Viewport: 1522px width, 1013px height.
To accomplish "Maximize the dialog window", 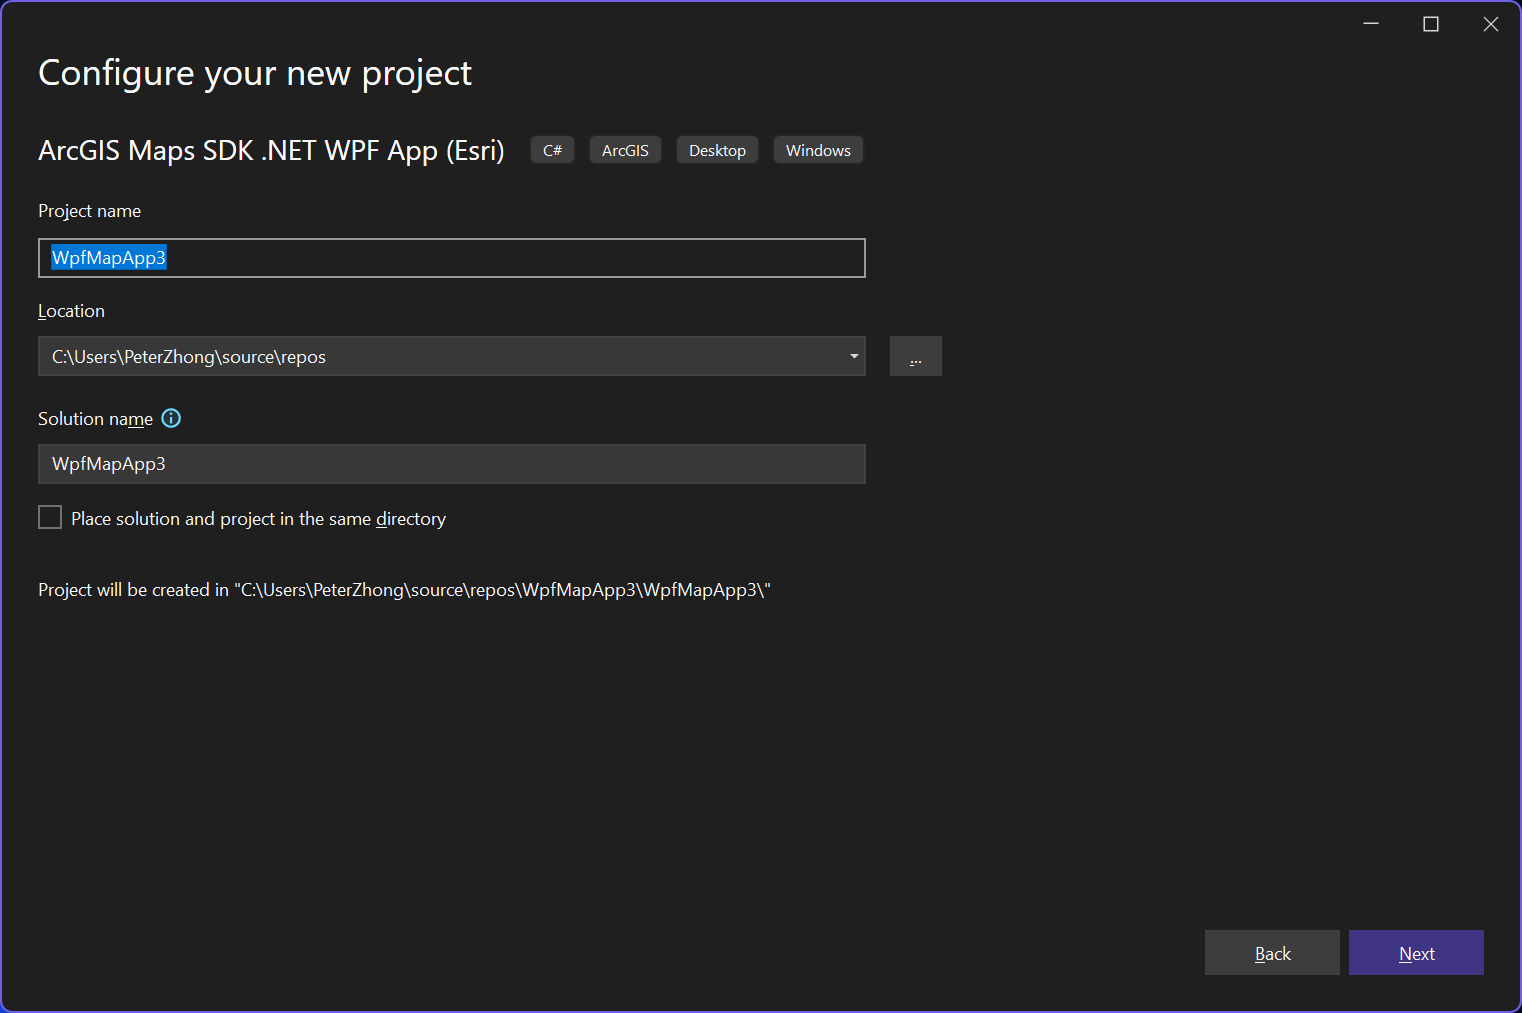I will (x=1431, y=24).
